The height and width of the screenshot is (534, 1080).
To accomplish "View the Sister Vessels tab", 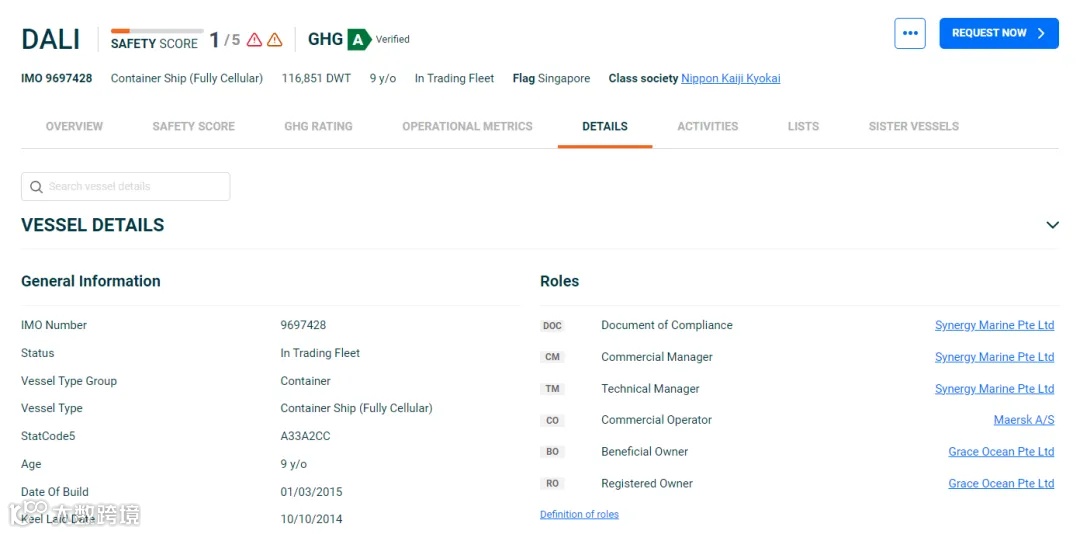I will tap(913, 126).
